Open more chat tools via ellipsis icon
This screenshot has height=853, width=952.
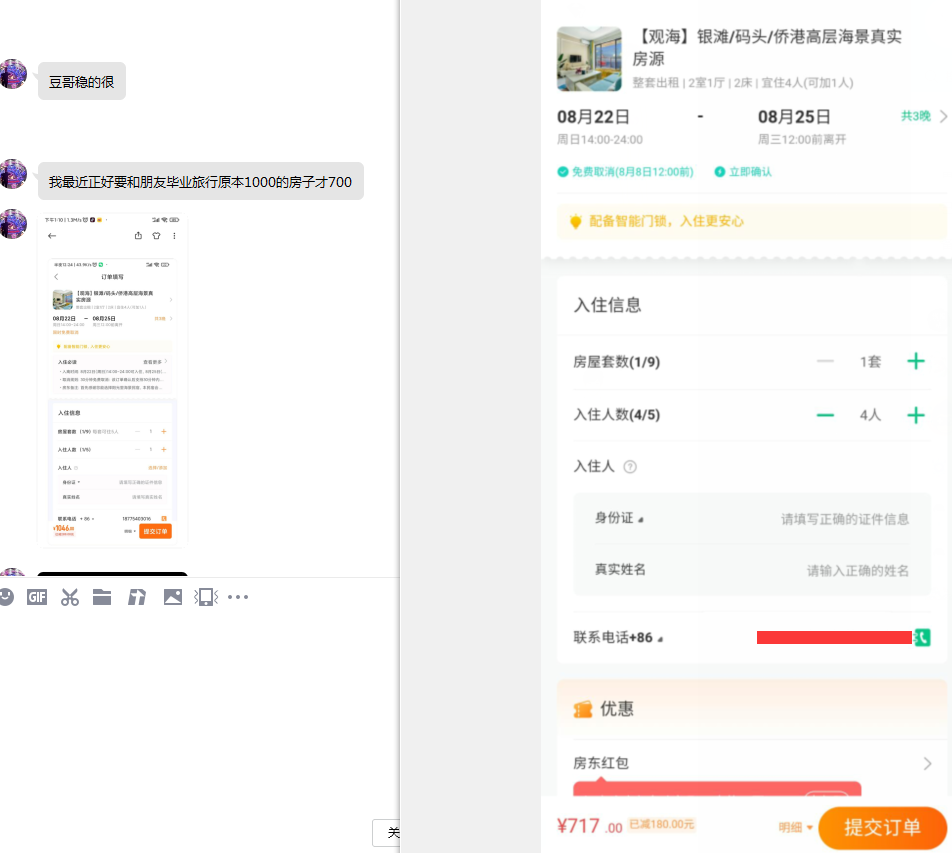pos(237,596)
